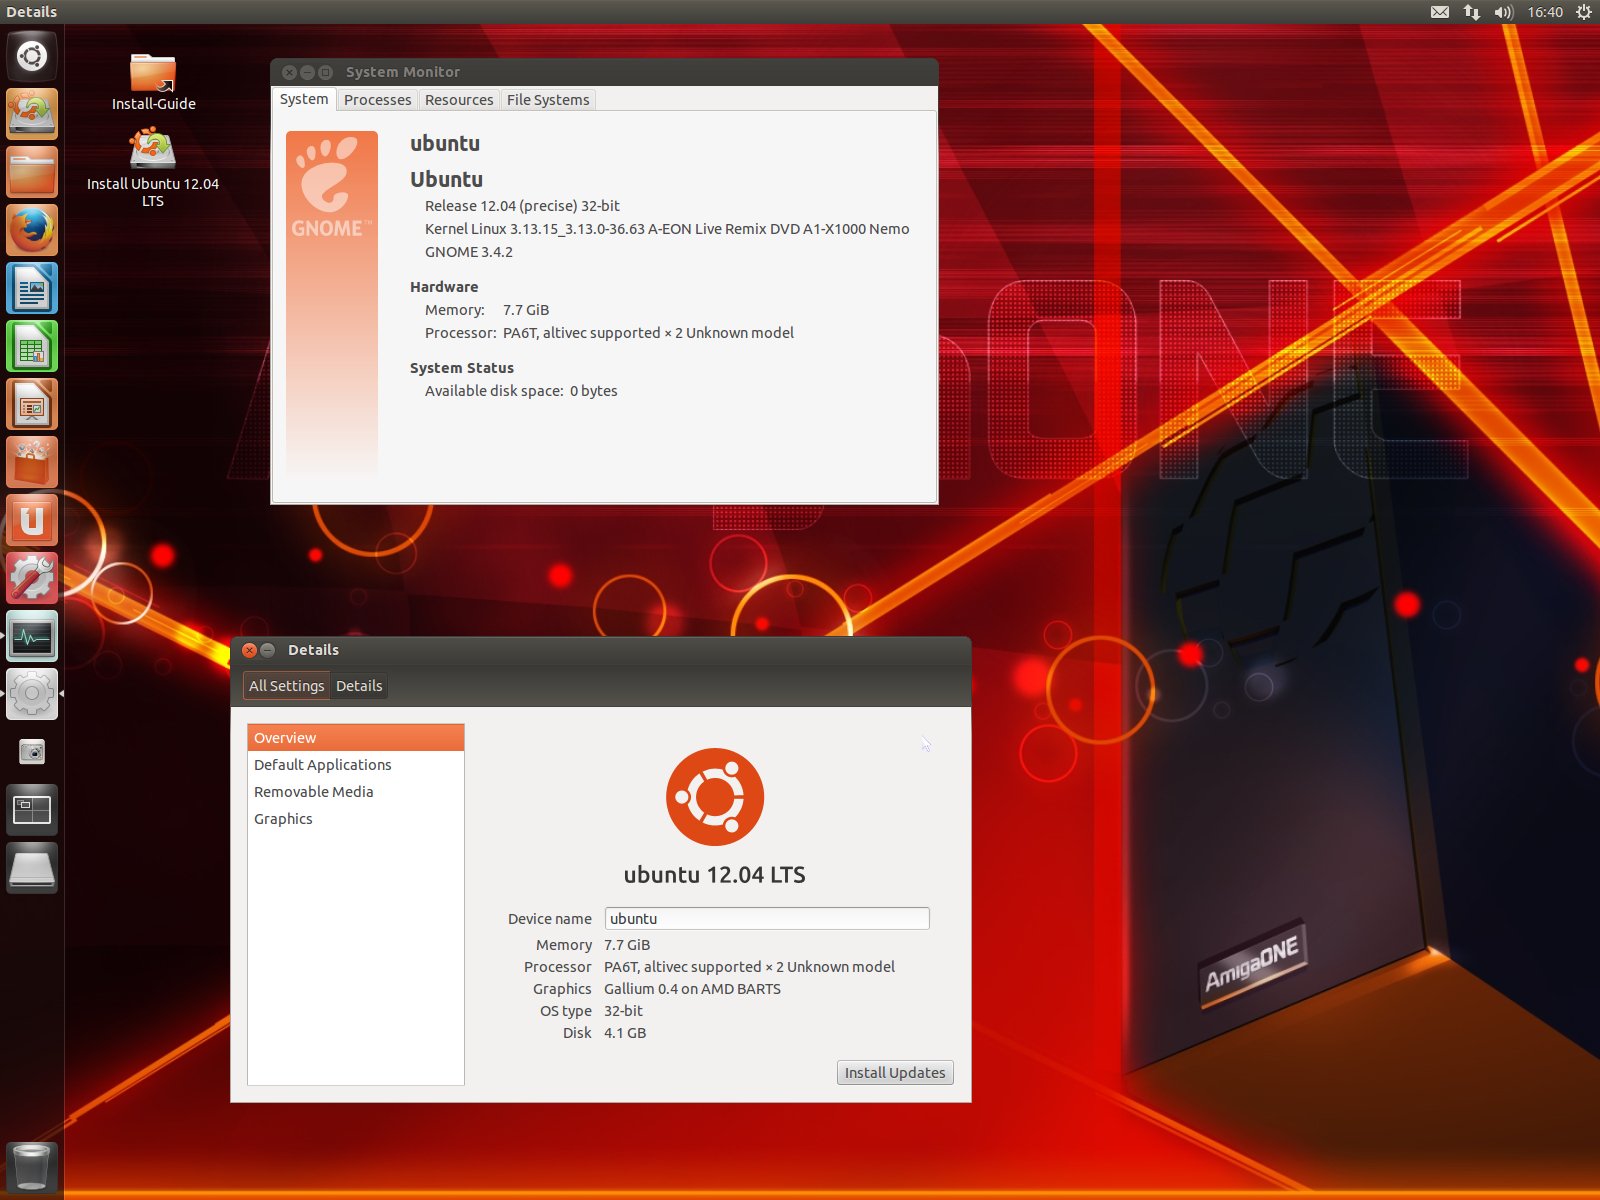This screenshot has height=1200, width=1600.
Task: Open Ubuntu Software Center icon
Action: 32,463
